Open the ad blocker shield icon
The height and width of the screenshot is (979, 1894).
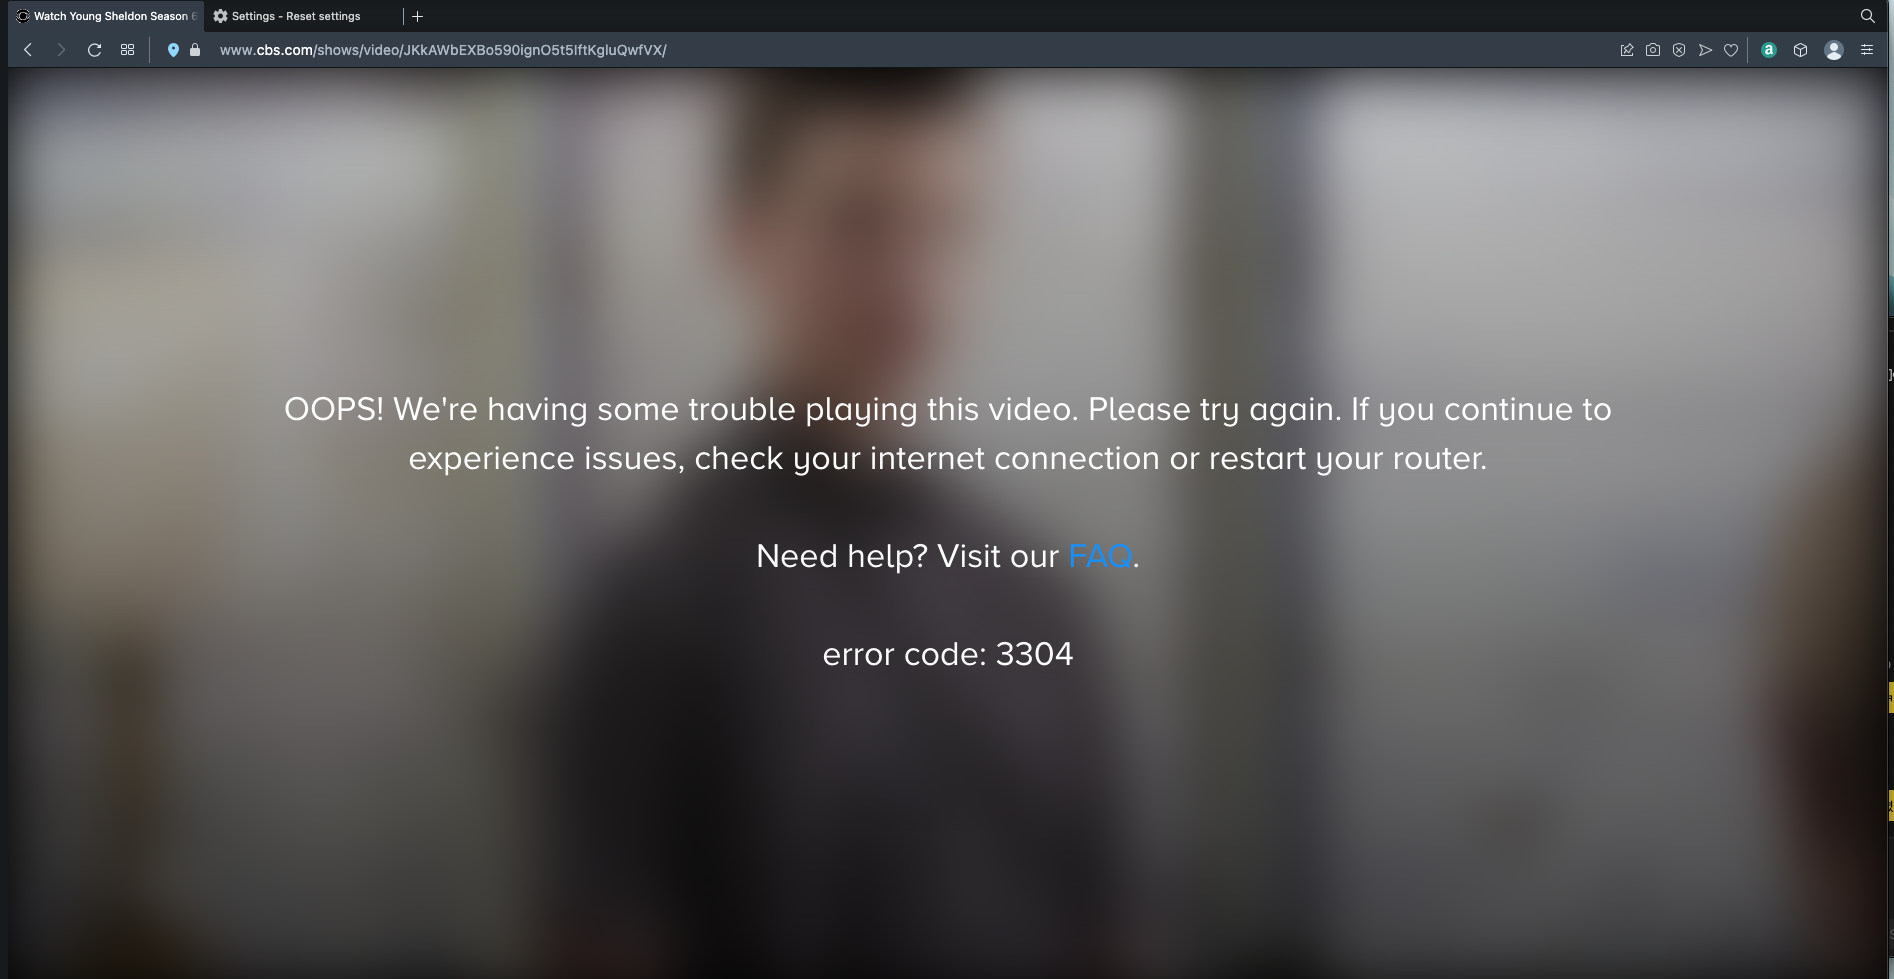point(1679,50)
